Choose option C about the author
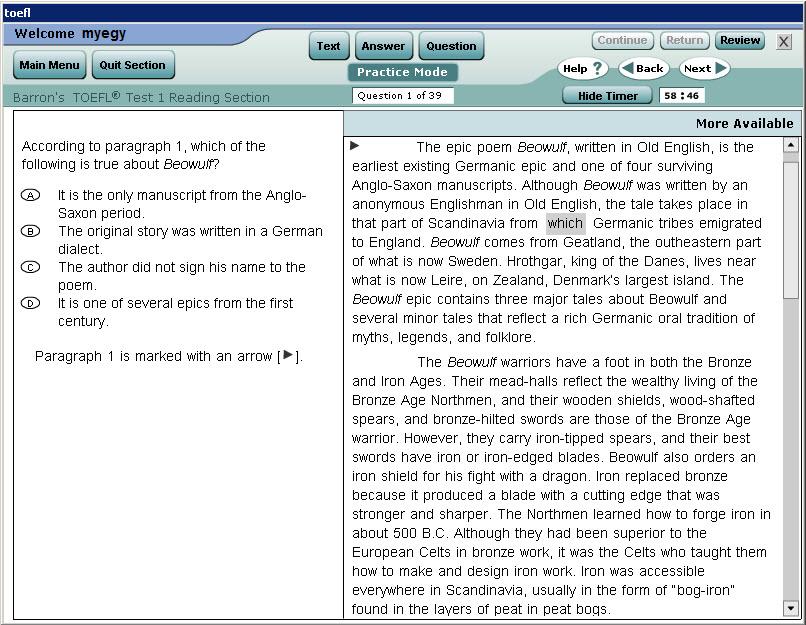Image resolution: width=806 pixels, height=625 pixels. (x=31, y=267)
